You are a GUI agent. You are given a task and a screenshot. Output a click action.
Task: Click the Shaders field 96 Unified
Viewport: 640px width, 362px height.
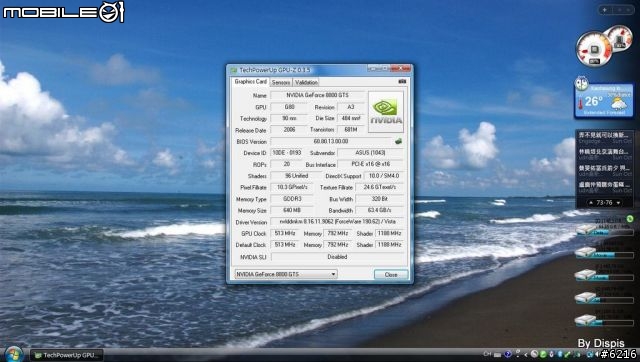pyautogui.click(x=296, y=176)
